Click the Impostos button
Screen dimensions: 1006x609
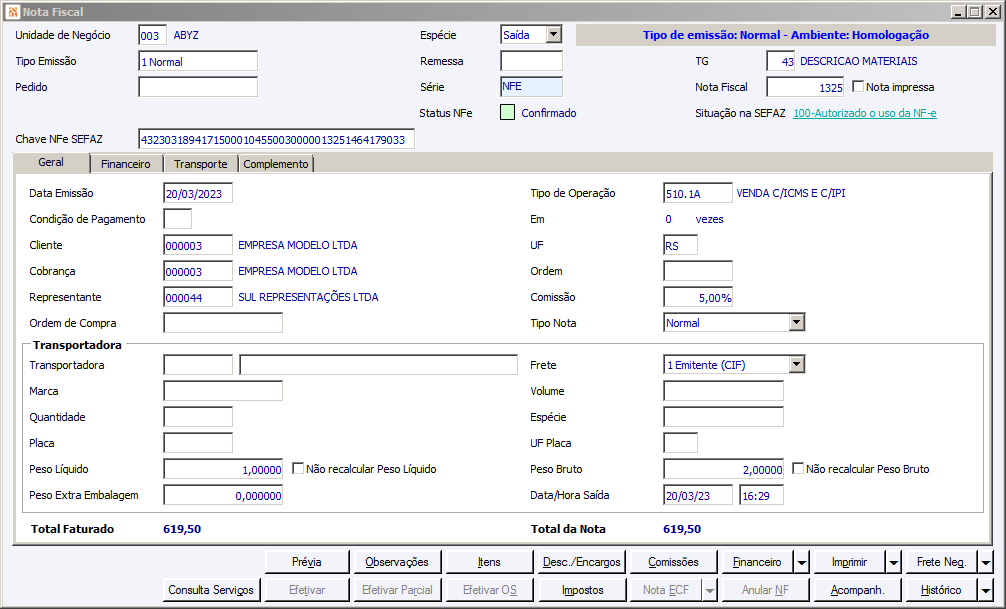coord(582,590)
